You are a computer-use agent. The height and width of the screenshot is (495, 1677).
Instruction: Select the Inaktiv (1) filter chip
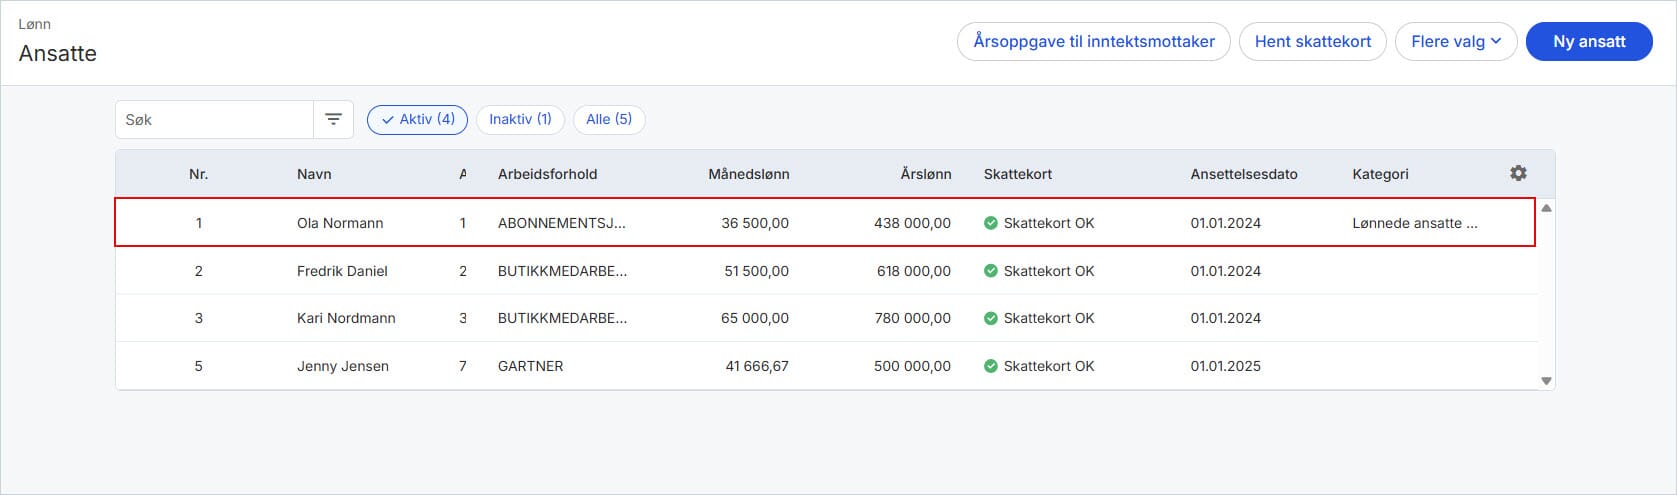(x=520, y=119)
